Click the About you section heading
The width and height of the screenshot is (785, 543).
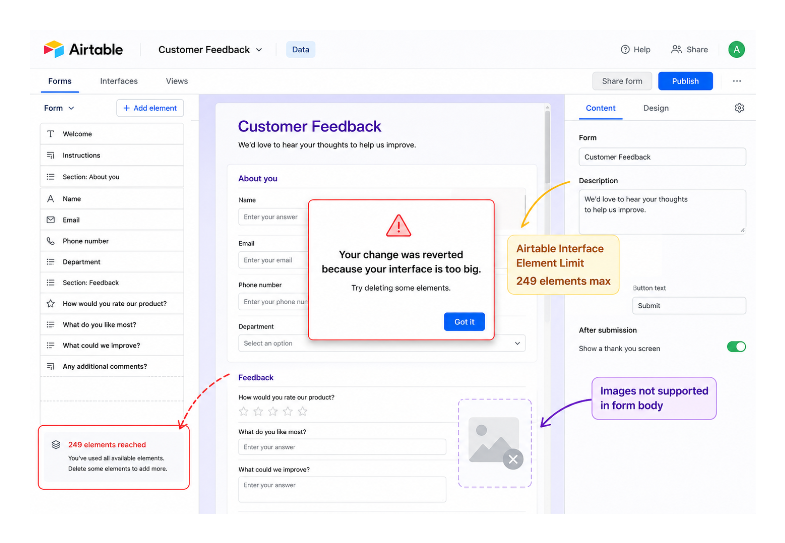point(258,178)
